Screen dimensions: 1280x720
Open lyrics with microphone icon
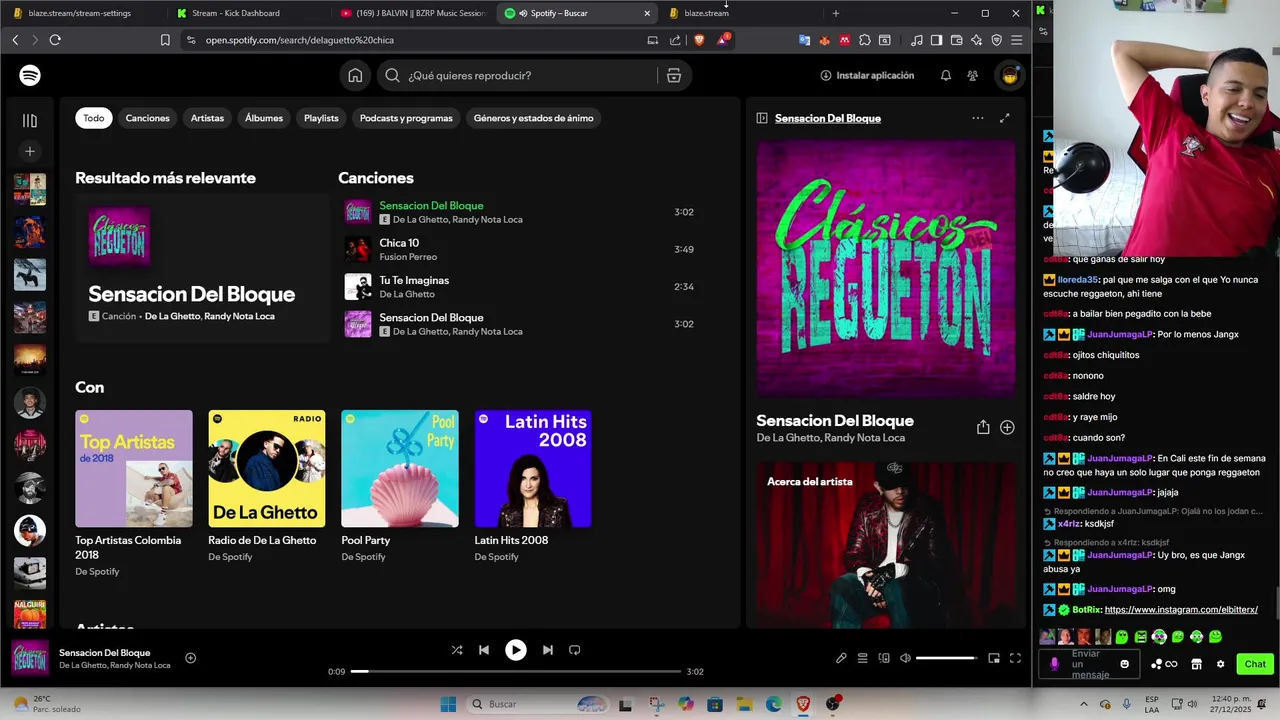tap(841, 658)
